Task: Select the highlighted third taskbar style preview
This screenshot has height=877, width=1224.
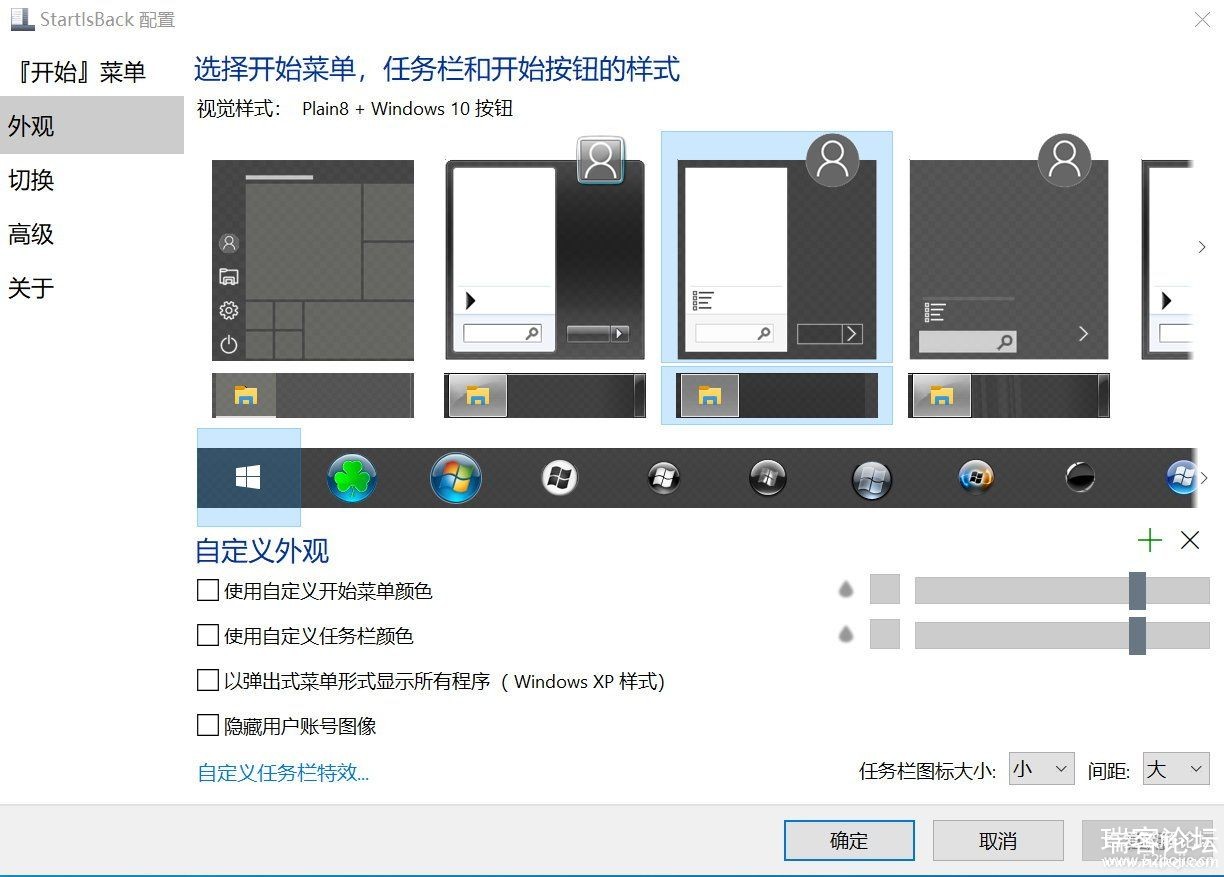Action: 777,395
